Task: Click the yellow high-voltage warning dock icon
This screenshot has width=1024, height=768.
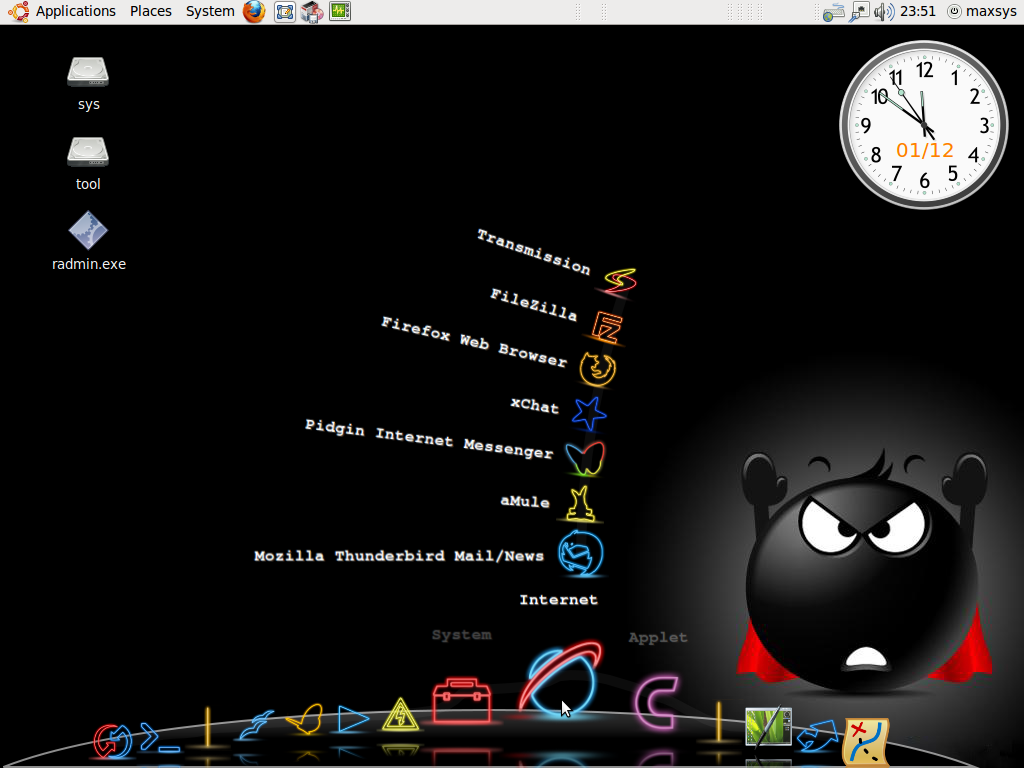Action: pos(400,714)
